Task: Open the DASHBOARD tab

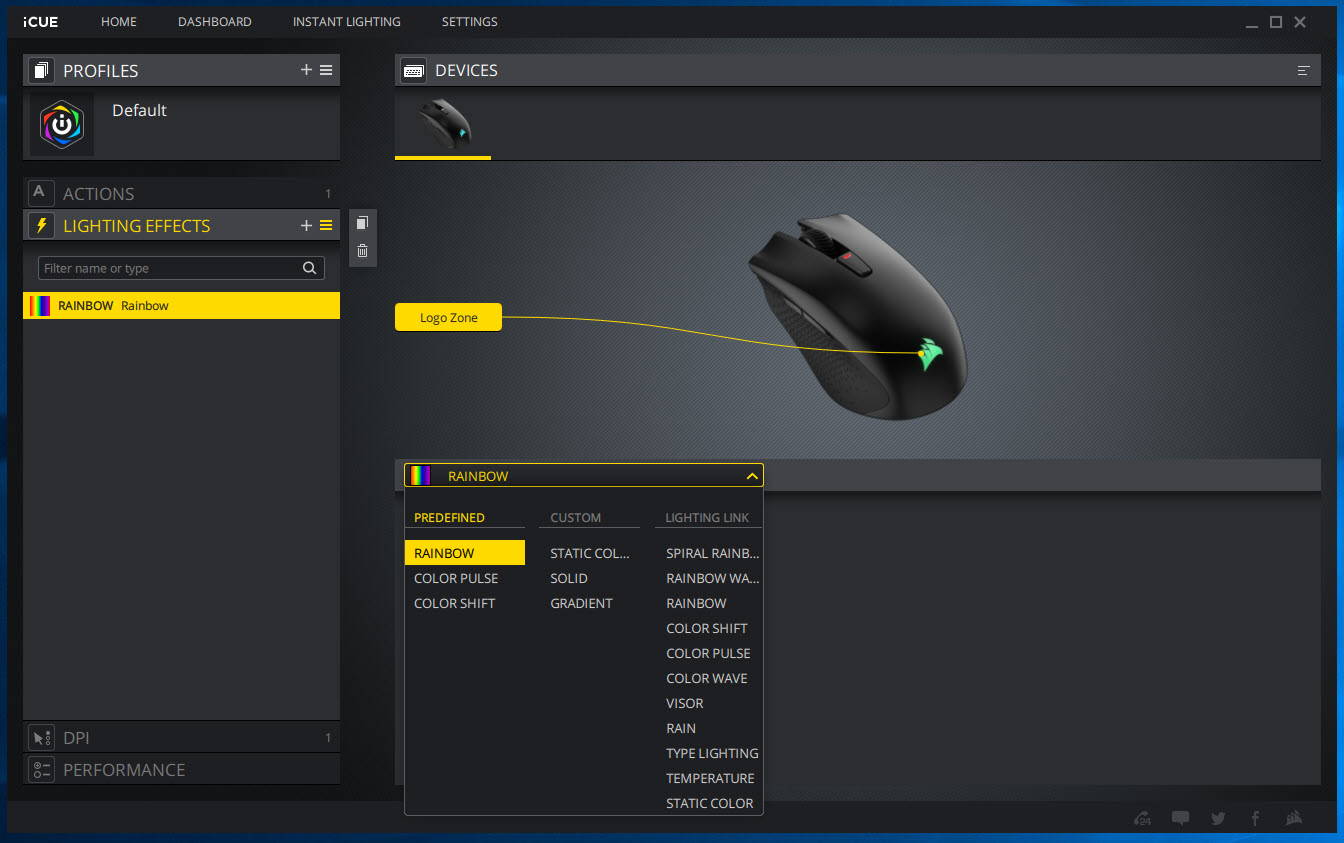Action: 215,21
